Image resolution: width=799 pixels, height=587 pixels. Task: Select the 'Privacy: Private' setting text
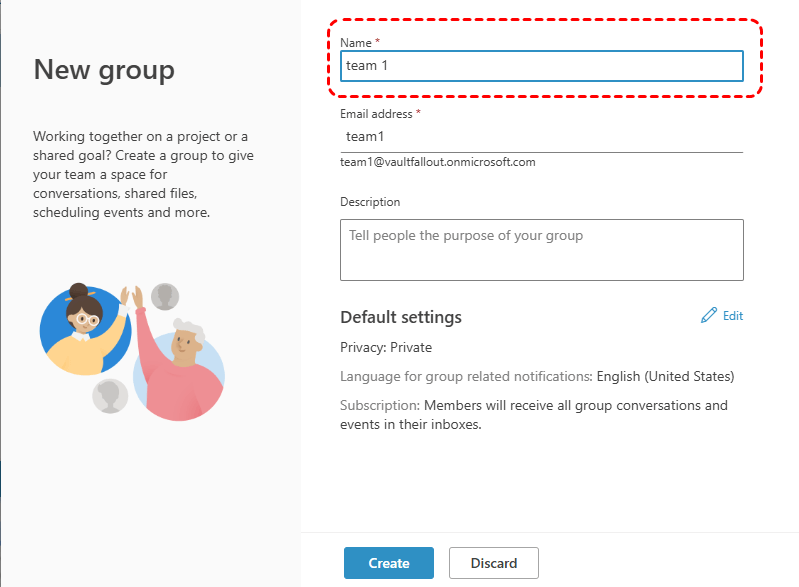(x=386, y=347)
